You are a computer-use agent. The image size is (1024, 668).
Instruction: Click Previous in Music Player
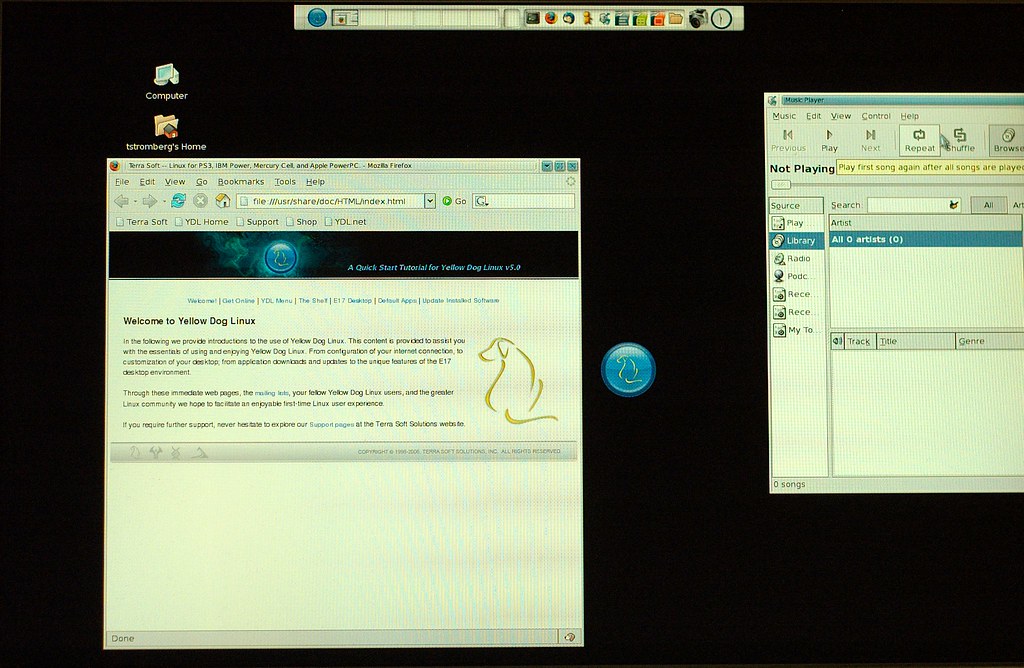click(x=788, y=140)
